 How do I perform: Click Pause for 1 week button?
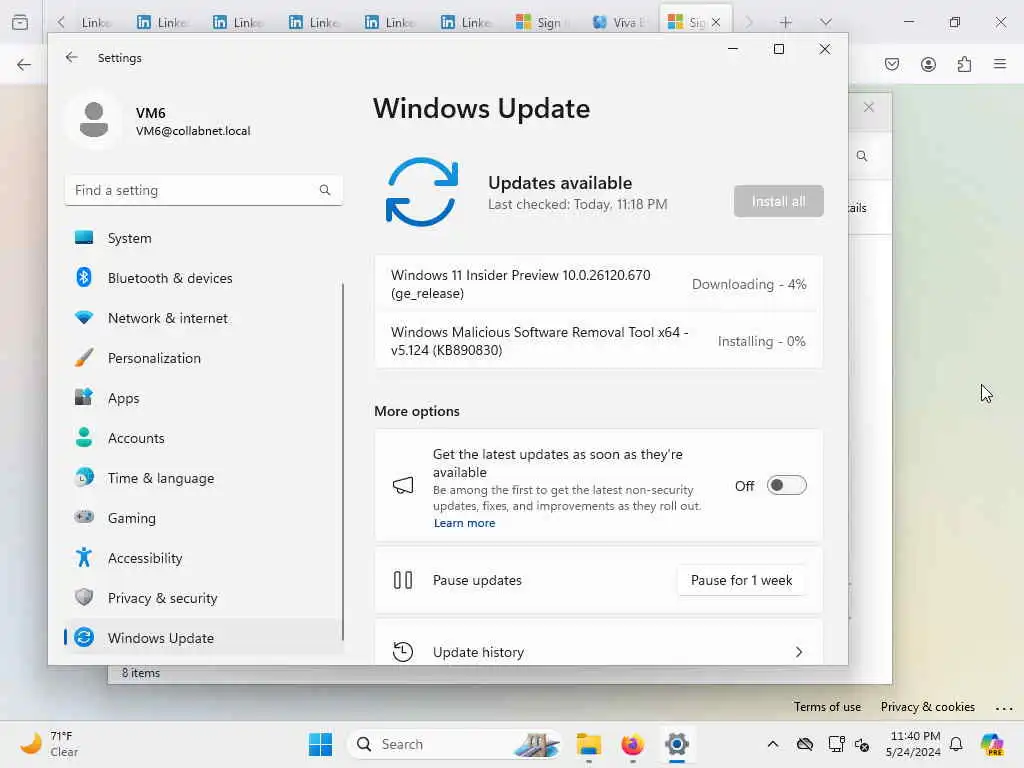coord(741,580)
